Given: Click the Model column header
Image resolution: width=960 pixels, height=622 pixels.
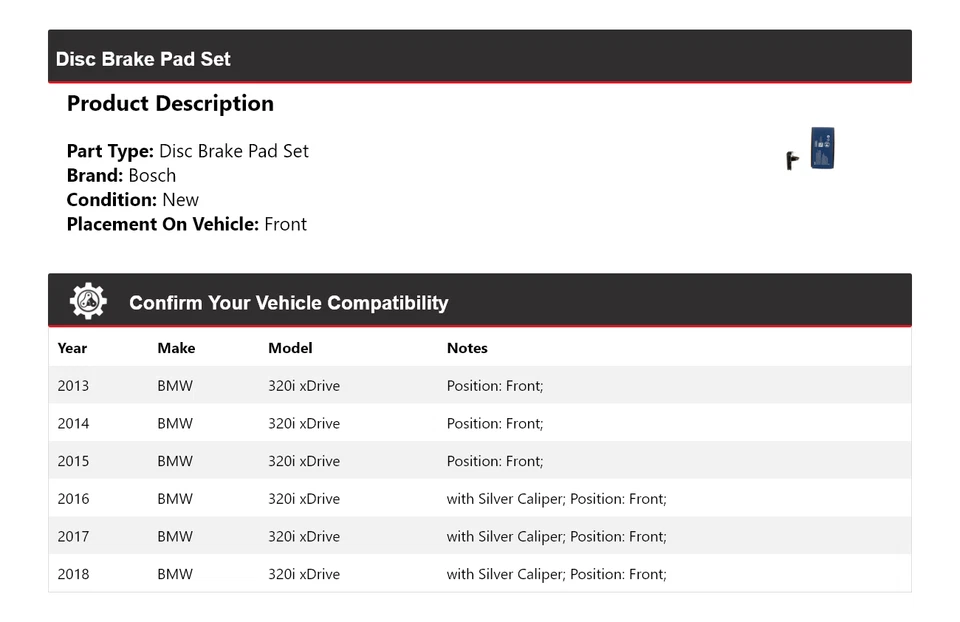Looking at the screenshot, I should pos(290,348).
